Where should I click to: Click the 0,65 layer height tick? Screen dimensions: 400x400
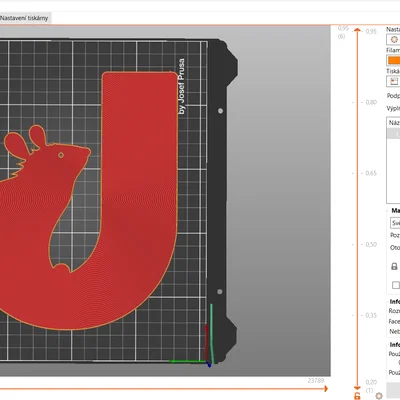point(371,173)
